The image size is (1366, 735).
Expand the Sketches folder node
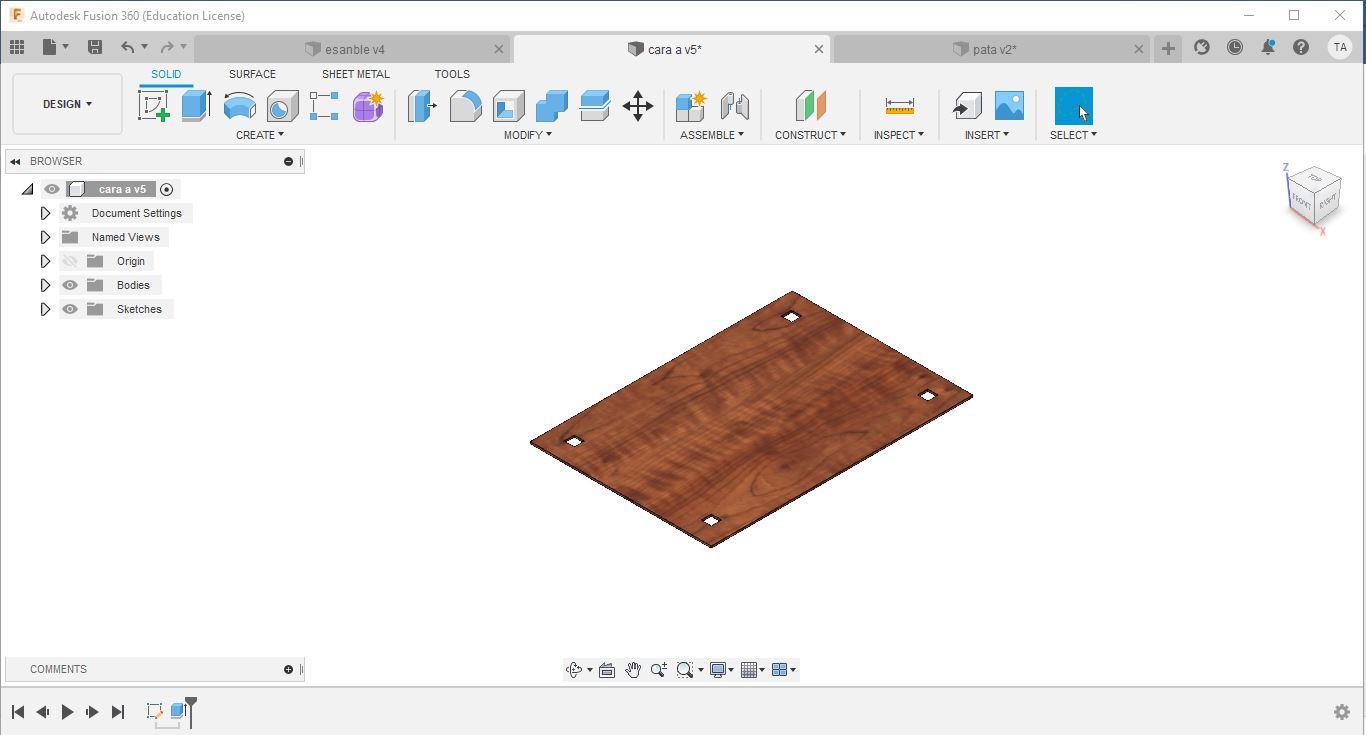45,309
